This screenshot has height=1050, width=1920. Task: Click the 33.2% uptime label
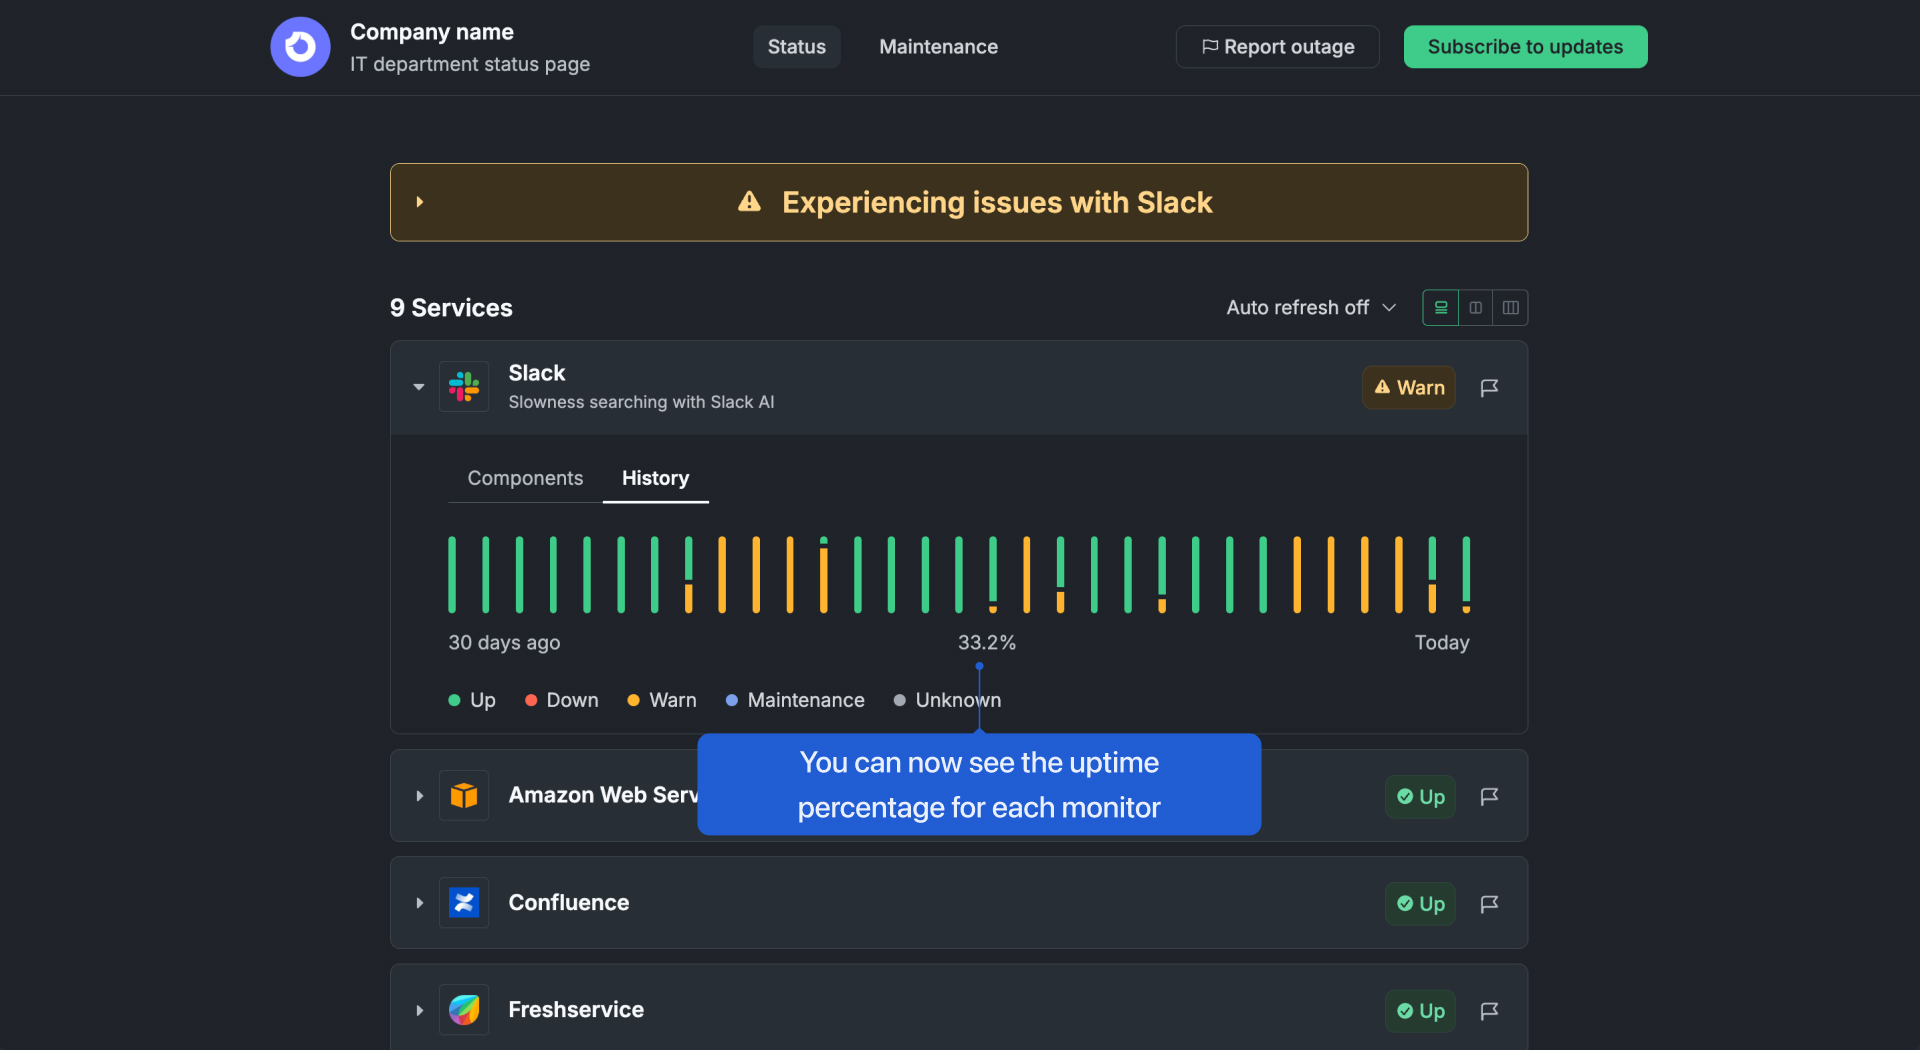point(986,642)
